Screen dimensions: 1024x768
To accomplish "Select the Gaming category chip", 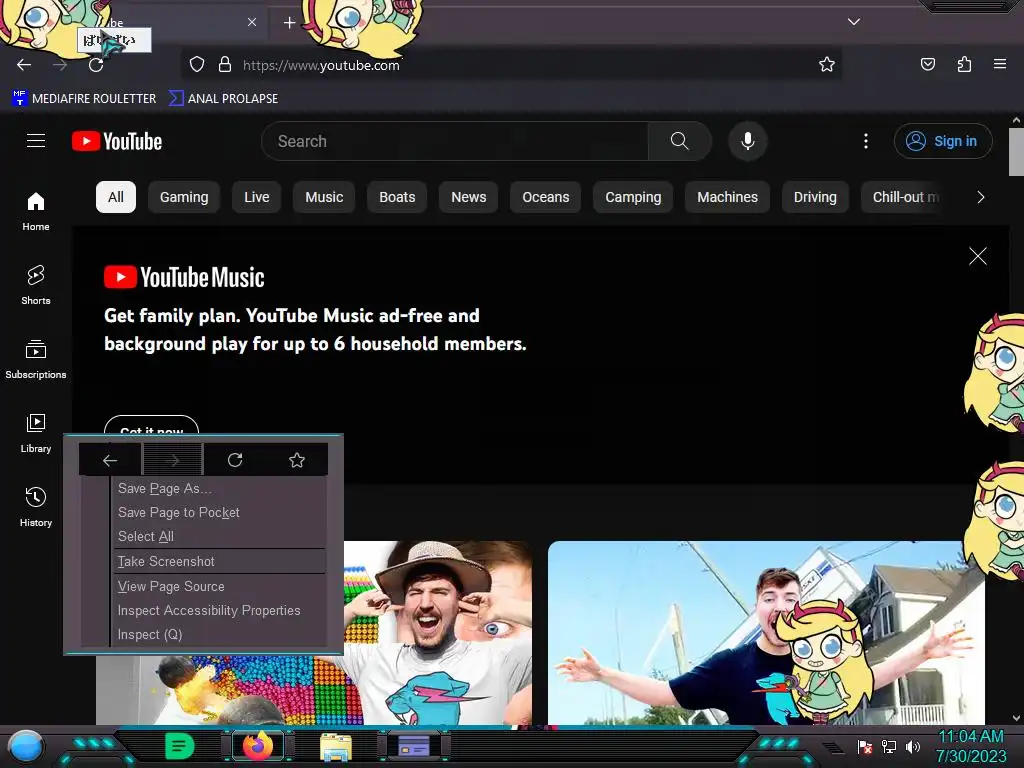I will (x=184, y=197).
